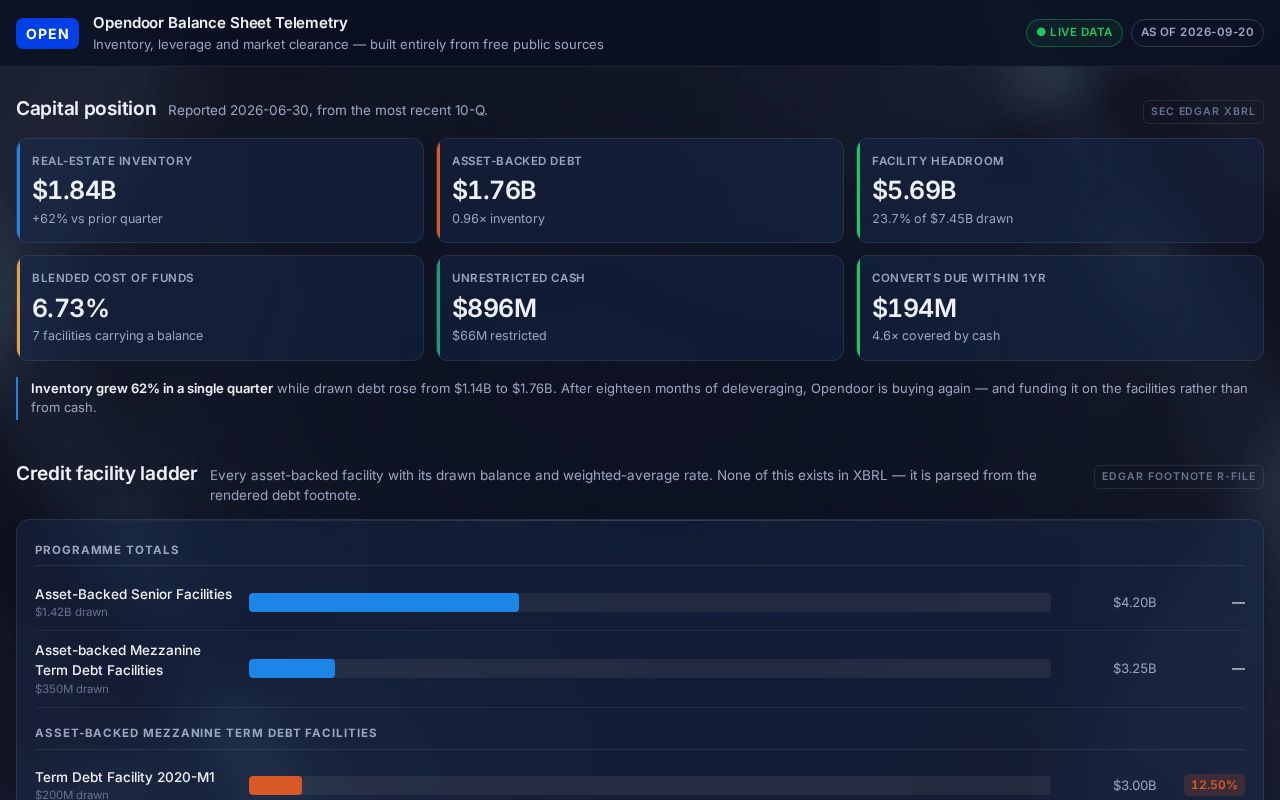Click the Reported 2026-06-30 subtitle text
The width and height of the screenshot is (1280, 800).
[x=328, y=111]
